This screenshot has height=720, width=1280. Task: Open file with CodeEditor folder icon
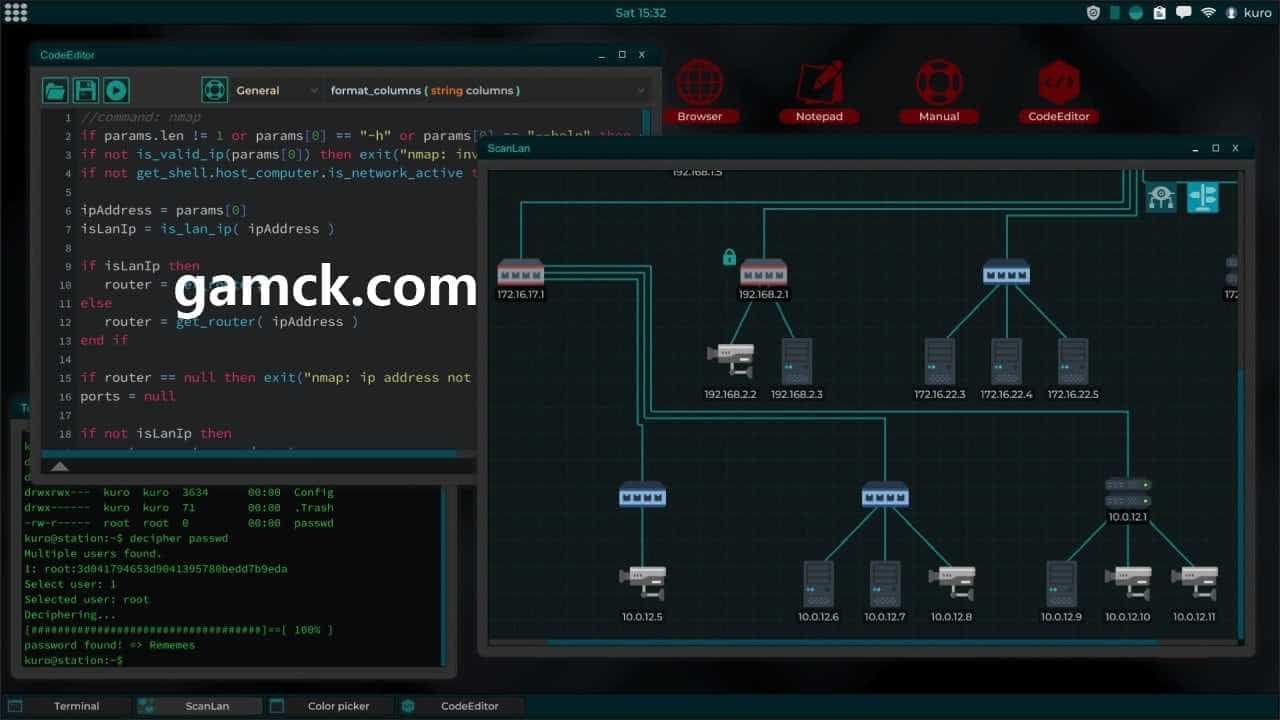[x=55, y=90]
